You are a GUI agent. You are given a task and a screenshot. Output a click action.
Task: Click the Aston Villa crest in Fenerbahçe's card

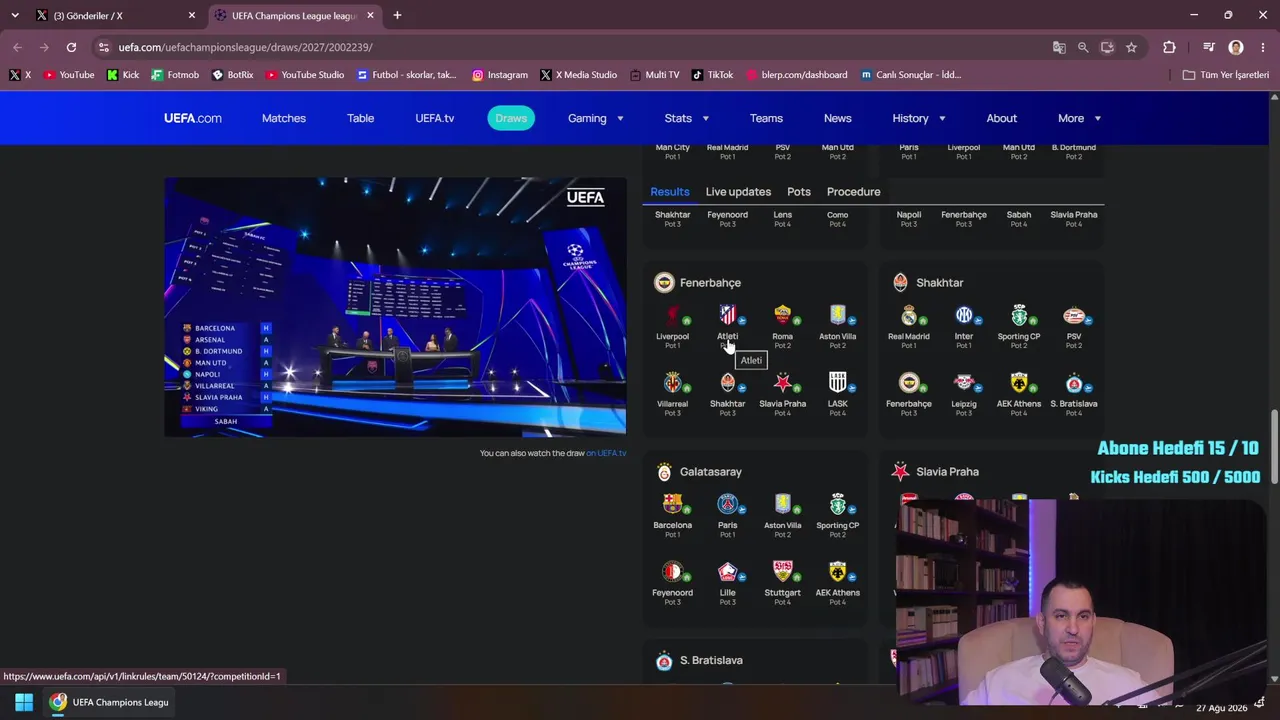(837, 316)
